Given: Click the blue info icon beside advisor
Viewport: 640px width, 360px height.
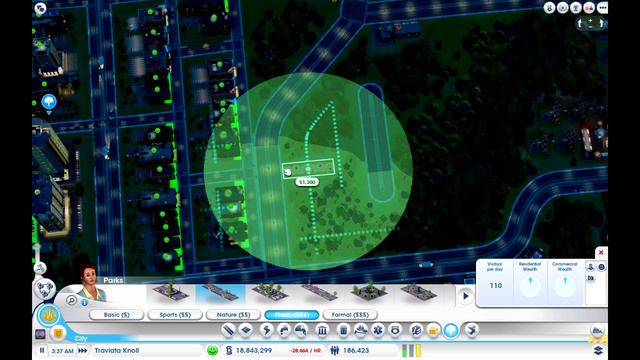Looking at the screenshot, I should (x=84, y=302).
